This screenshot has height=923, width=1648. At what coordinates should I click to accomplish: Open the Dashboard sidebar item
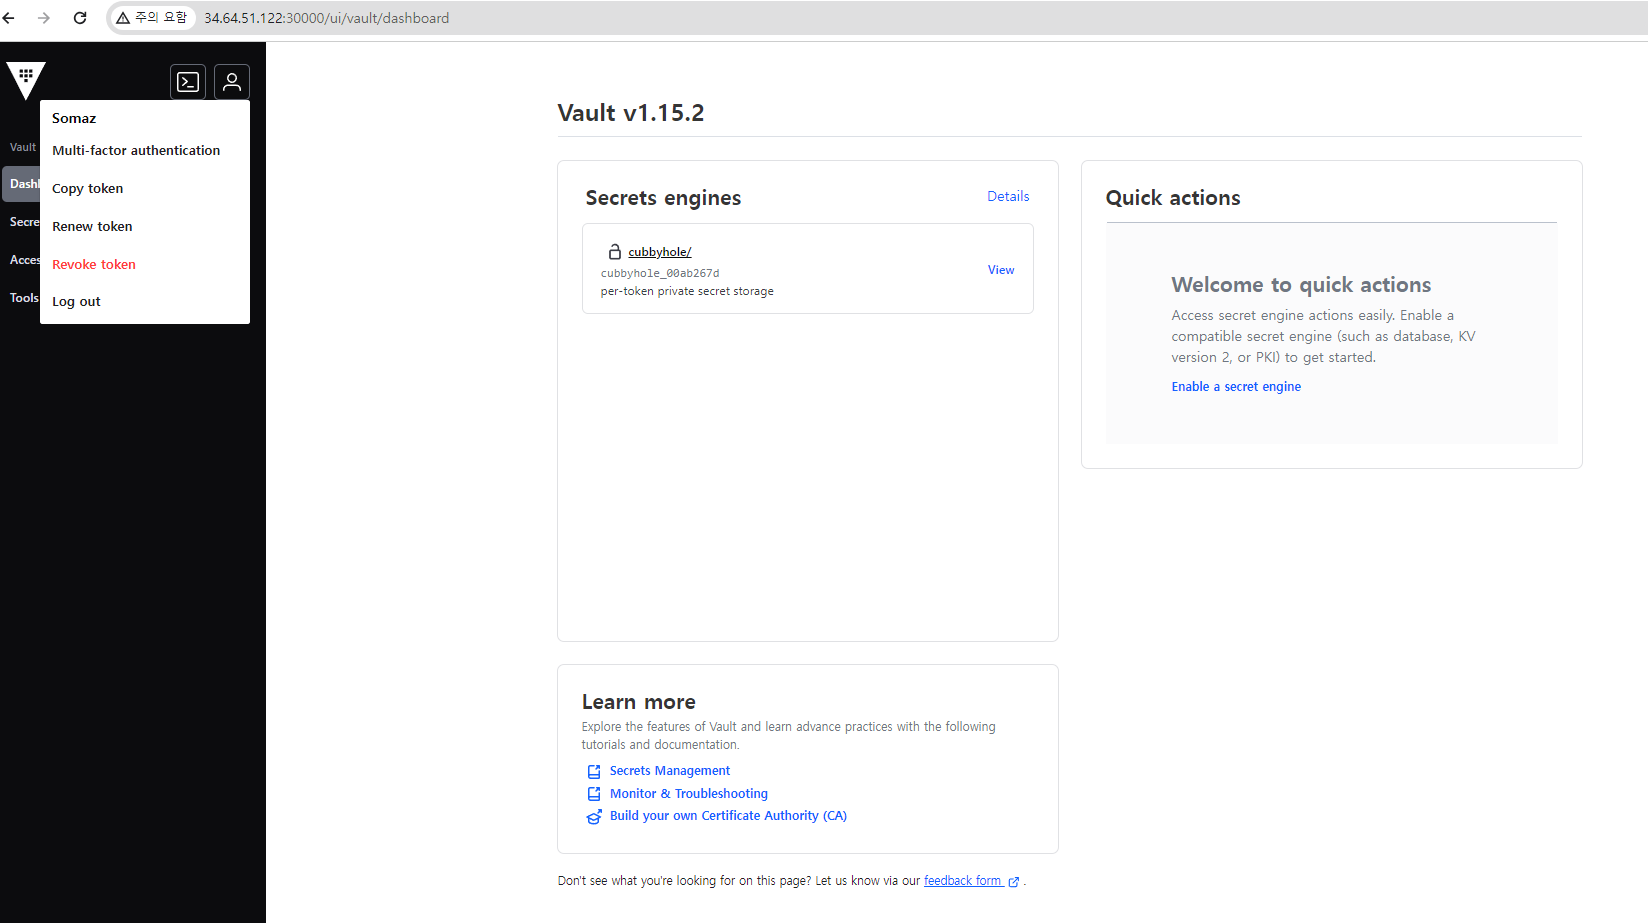[x=22, y=184]
